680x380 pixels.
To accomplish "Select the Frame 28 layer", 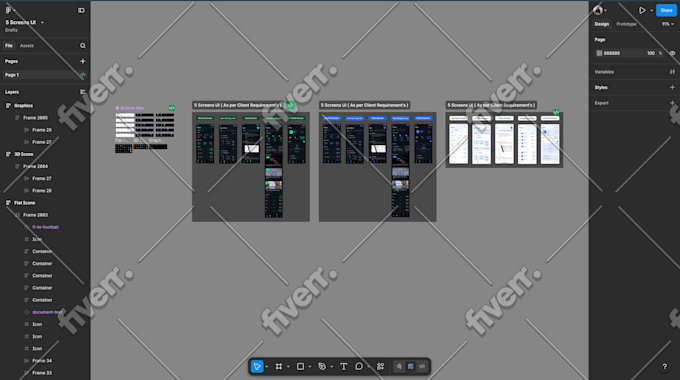I will 42,190.
